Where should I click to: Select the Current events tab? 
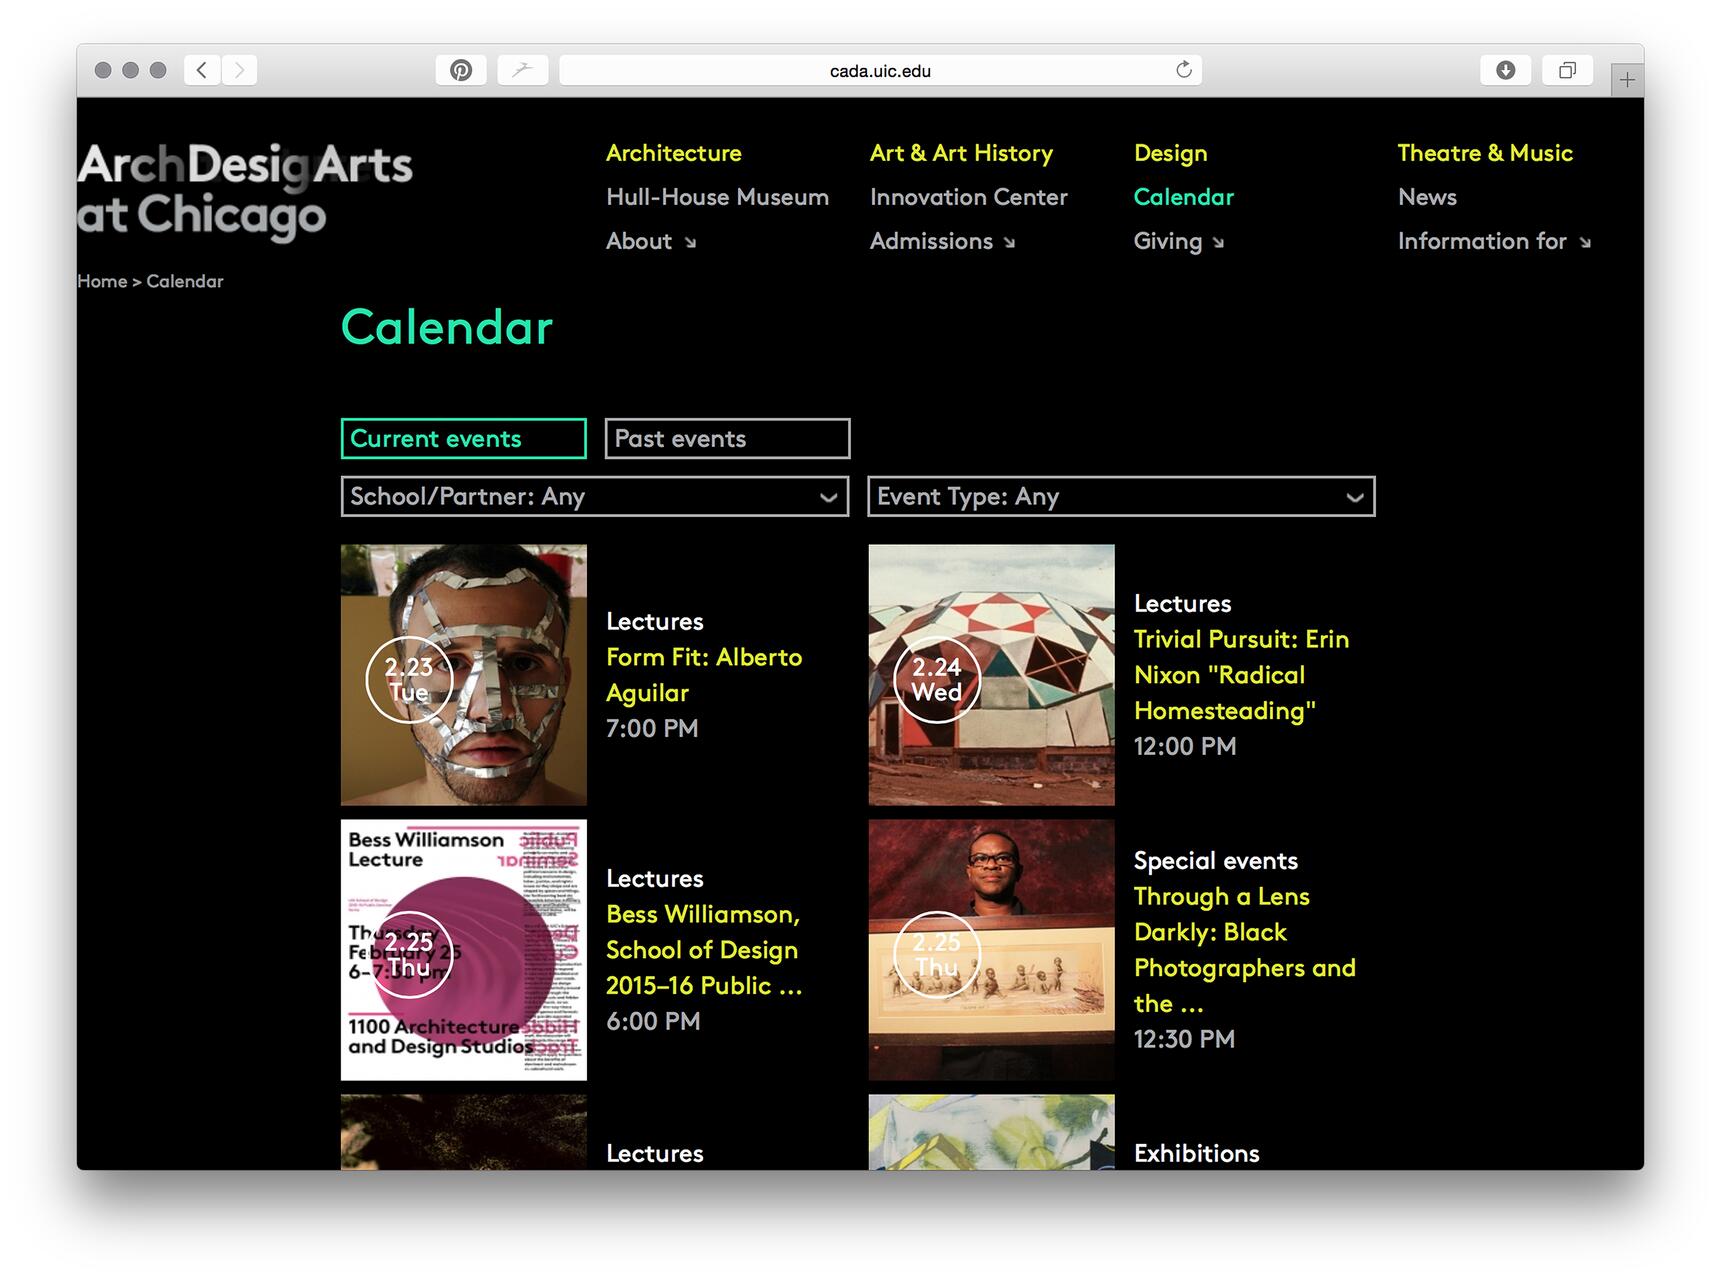[464, 438]
